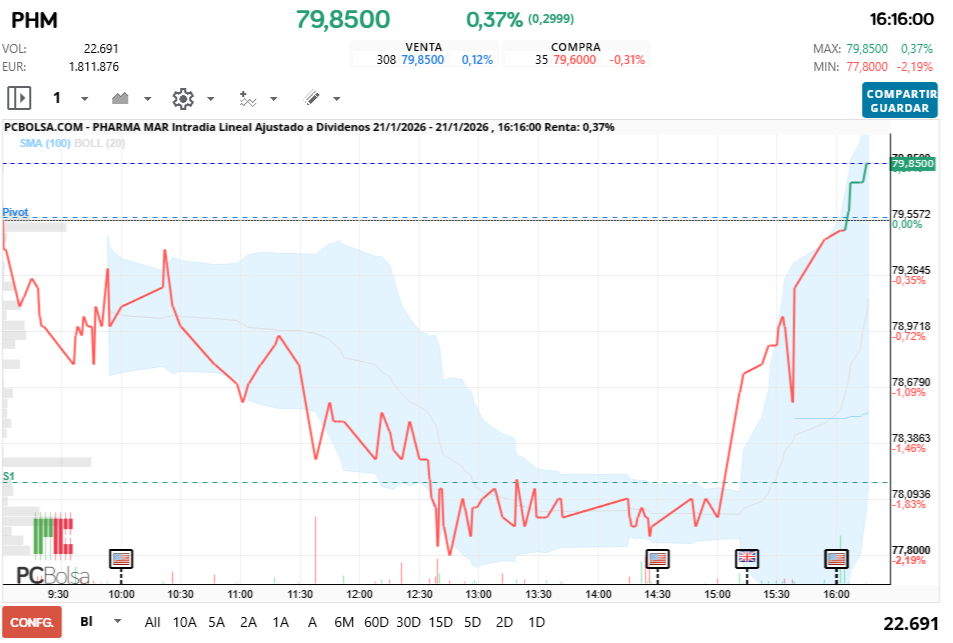Click the UK flag news marker
Viewport: 953px width, 643px height.
(x=747, y=560)
